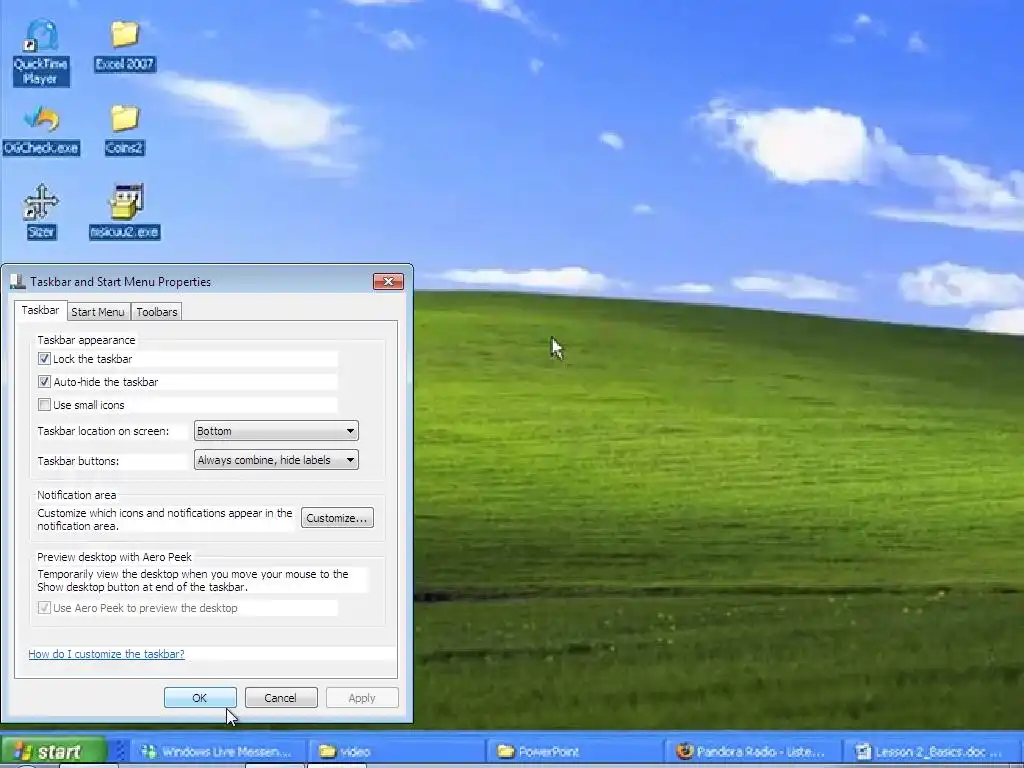1024x768 pixels.
Task: Select the OGCheck.exe desktop icon
Action: pos(41,129)
